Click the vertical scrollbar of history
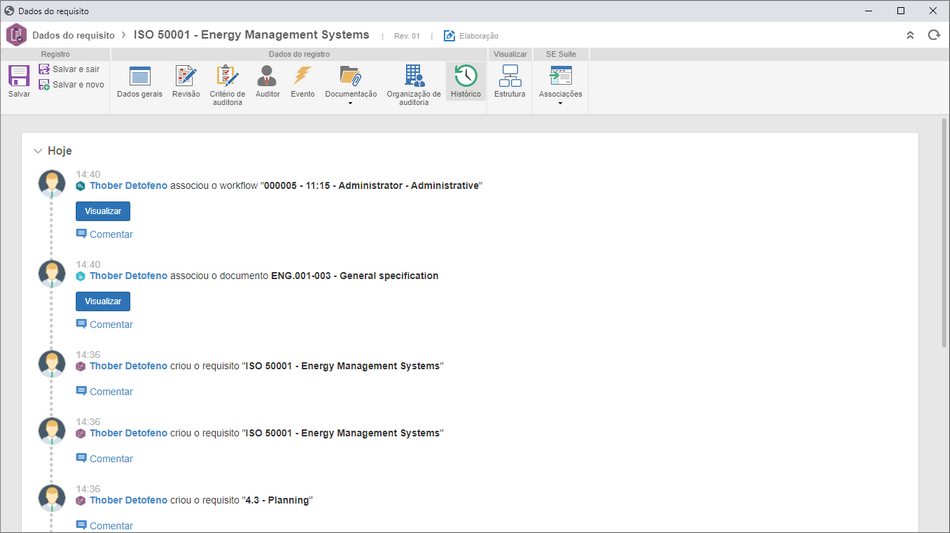This screenshot has width=950, height=533. 944,233
